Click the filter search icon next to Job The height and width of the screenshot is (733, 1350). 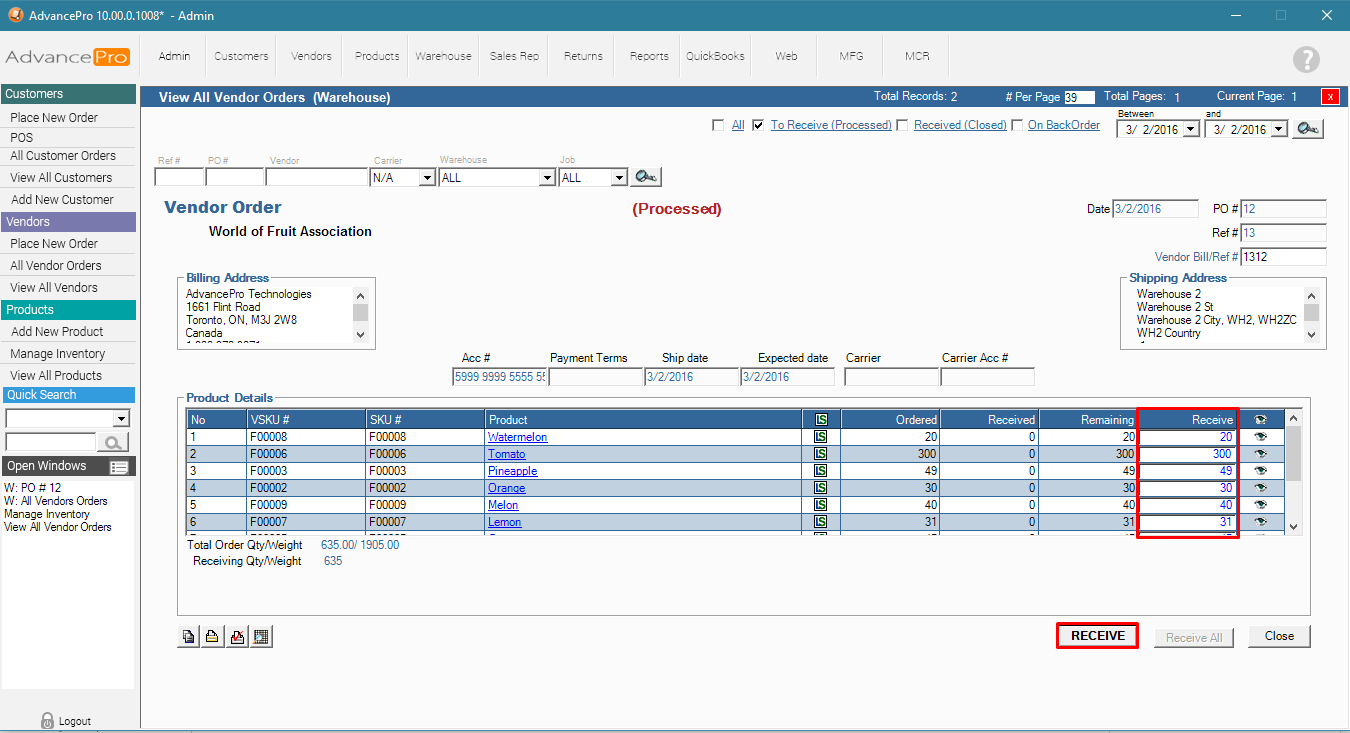click(x=646, y=178)
